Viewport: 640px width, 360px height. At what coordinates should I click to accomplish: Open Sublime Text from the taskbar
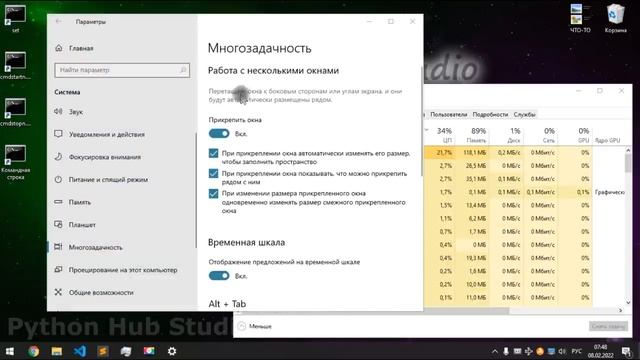coord(103,351)
